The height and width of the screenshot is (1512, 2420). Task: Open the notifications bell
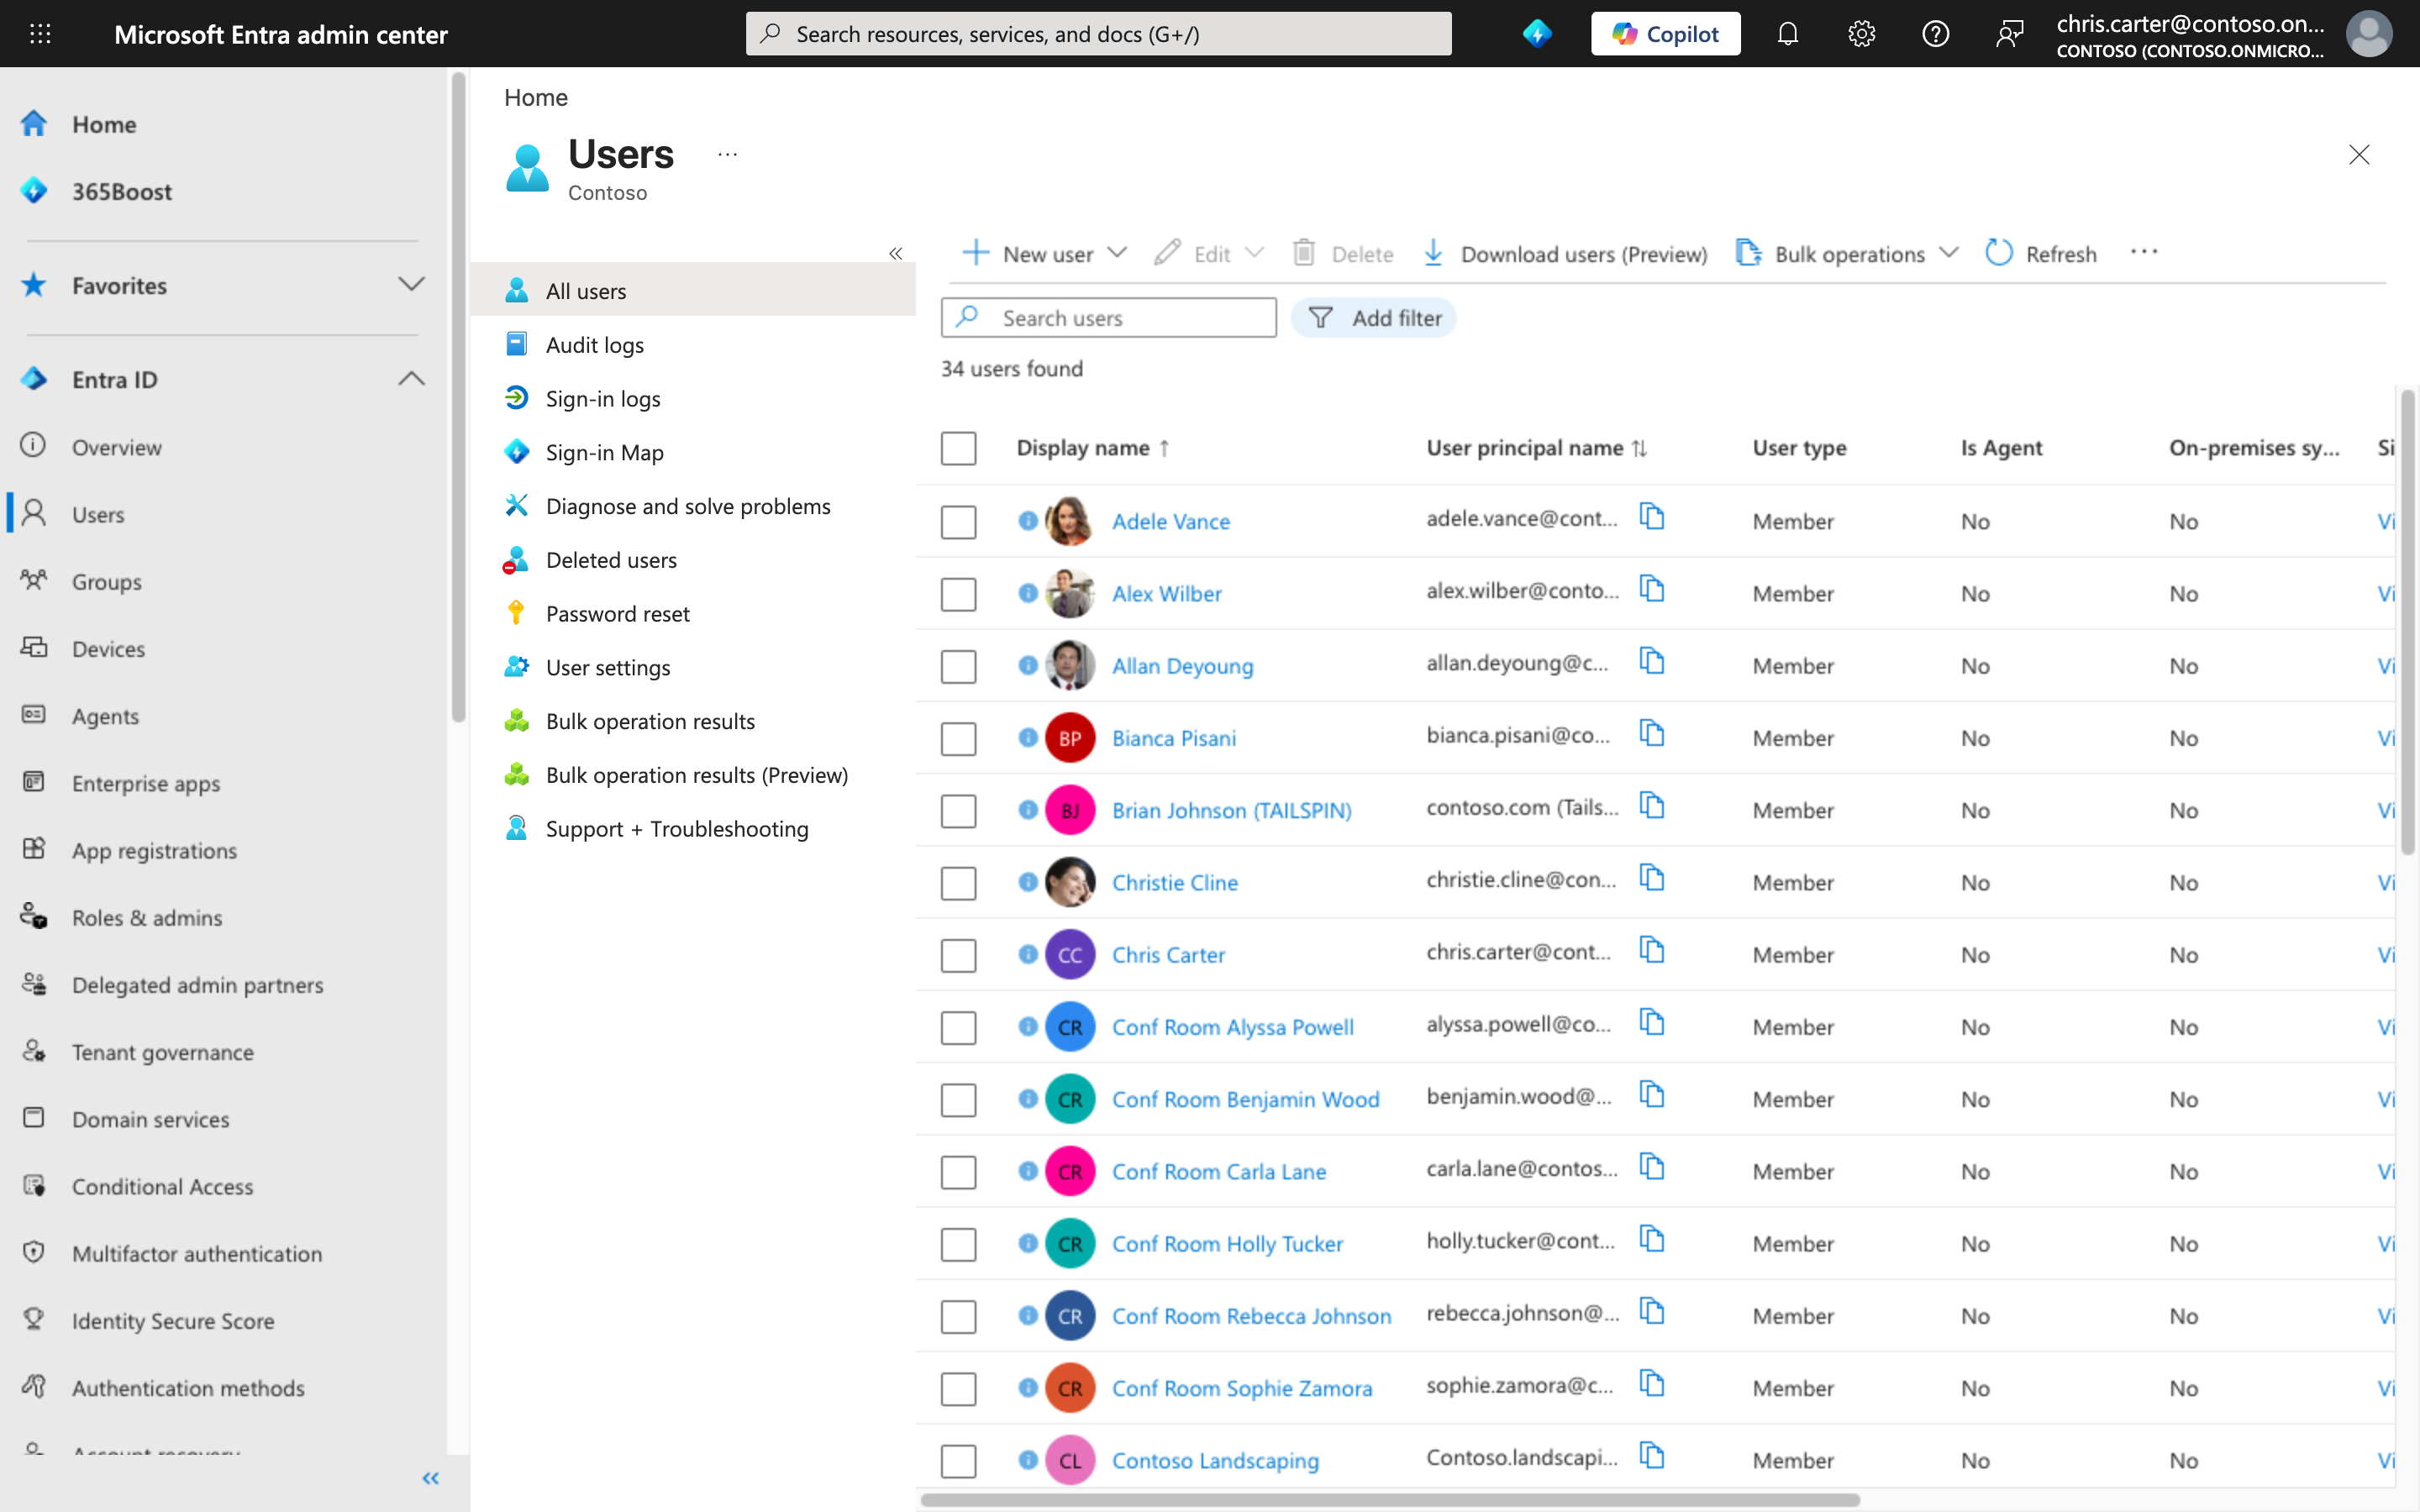tap(1787, 34)
